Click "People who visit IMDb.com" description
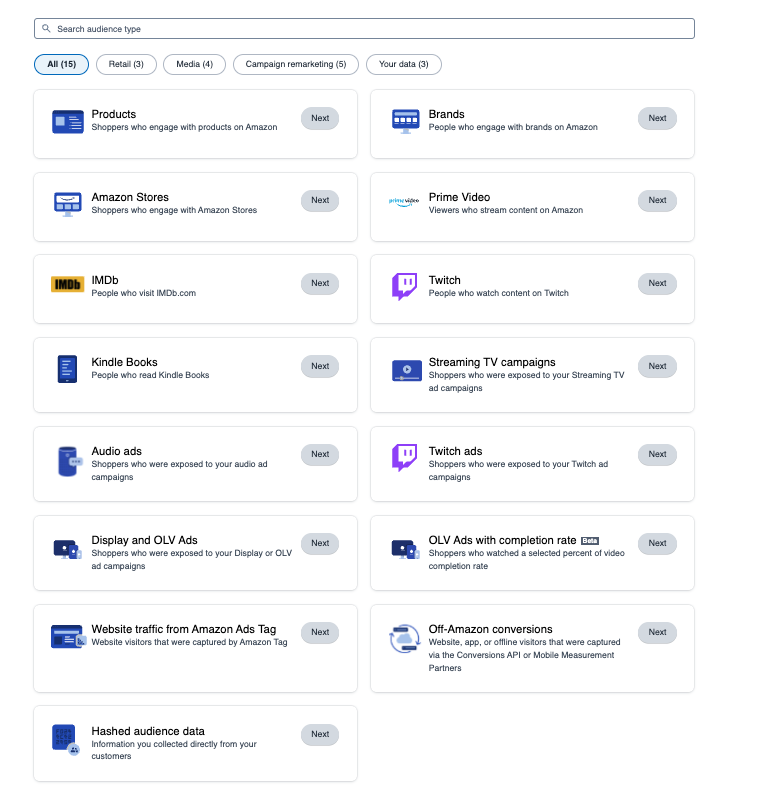Image resolution: width=766 pixels, height=796 pixels. 144,293
